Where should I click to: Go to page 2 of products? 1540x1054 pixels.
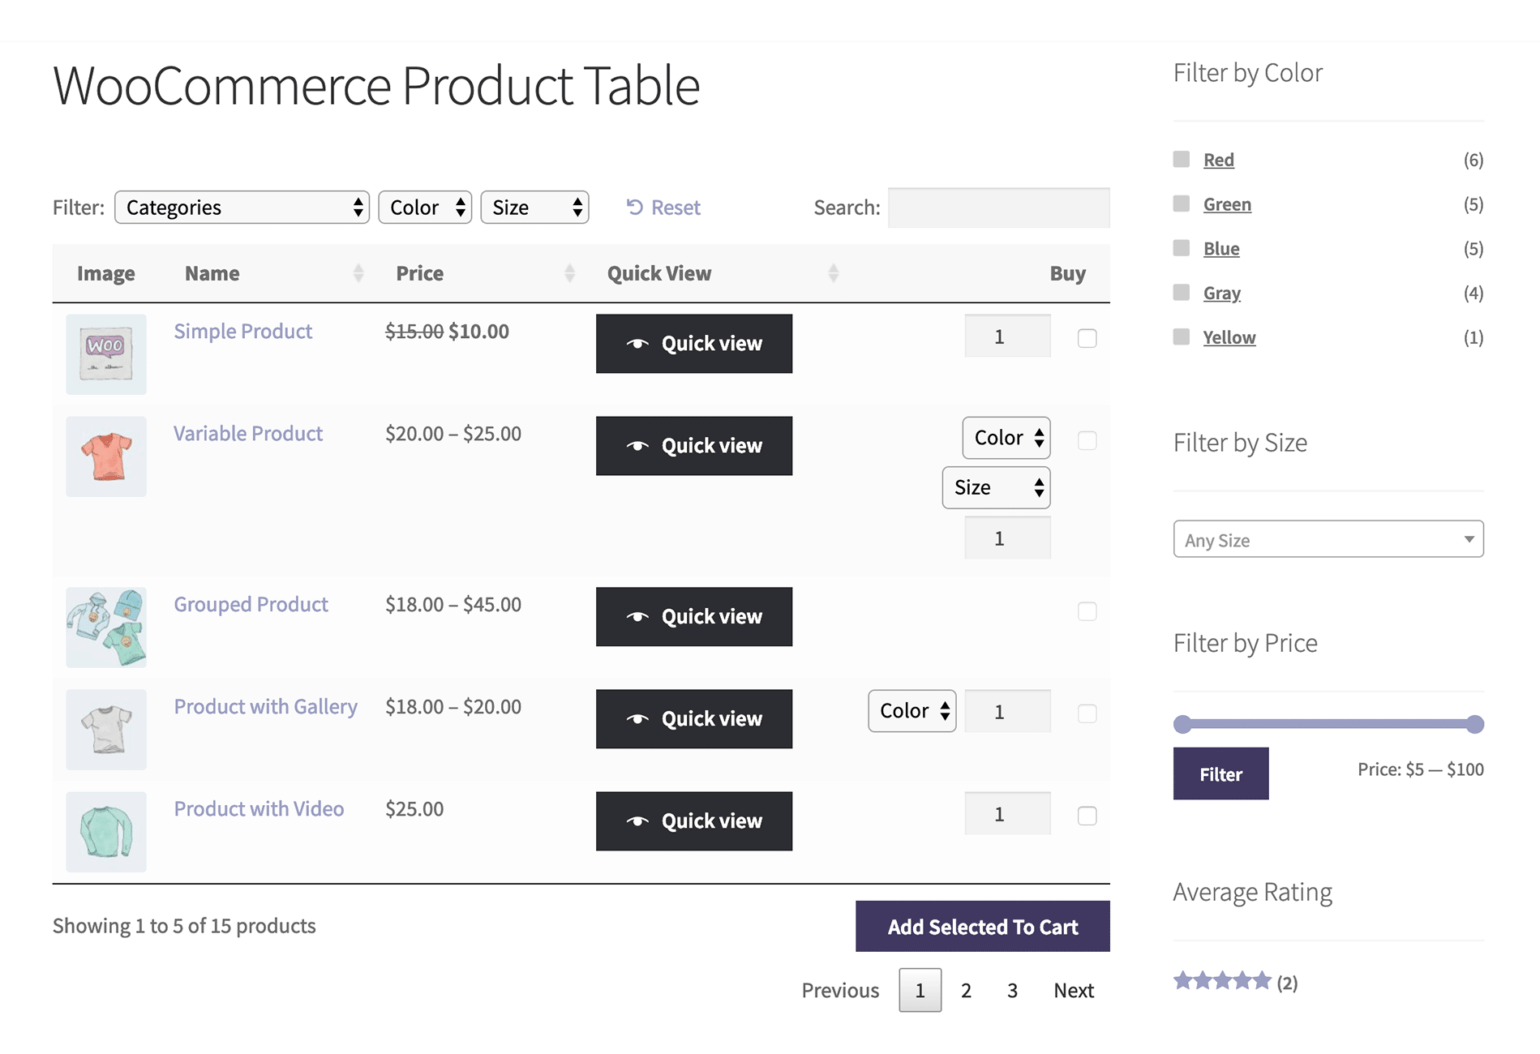coord(966,990)
